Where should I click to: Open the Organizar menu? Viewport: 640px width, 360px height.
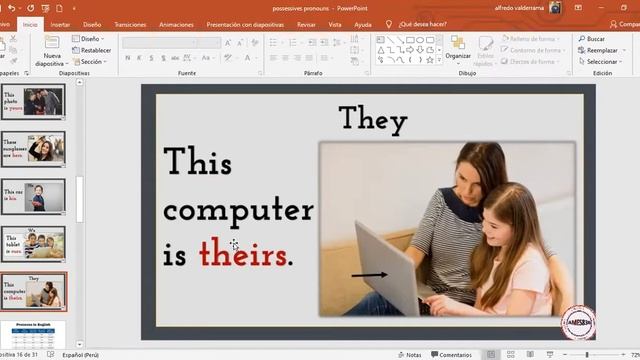[458, 51]
